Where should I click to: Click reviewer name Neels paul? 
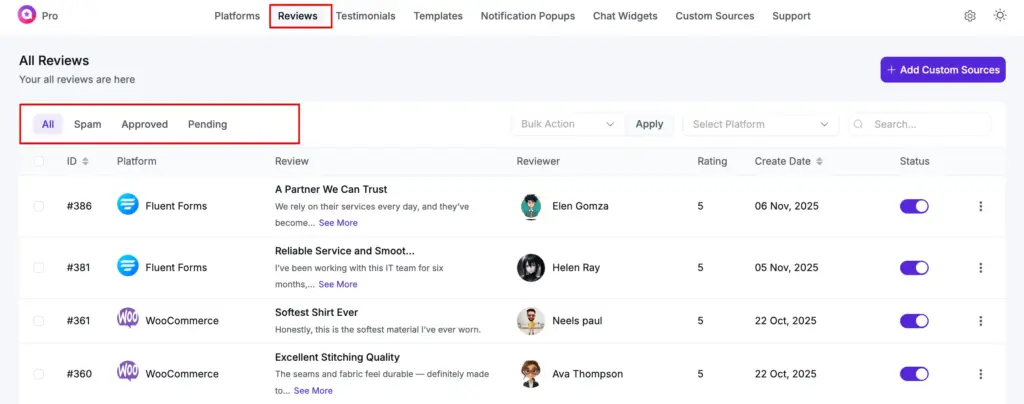pyautogui.click(x=577, y=321)
